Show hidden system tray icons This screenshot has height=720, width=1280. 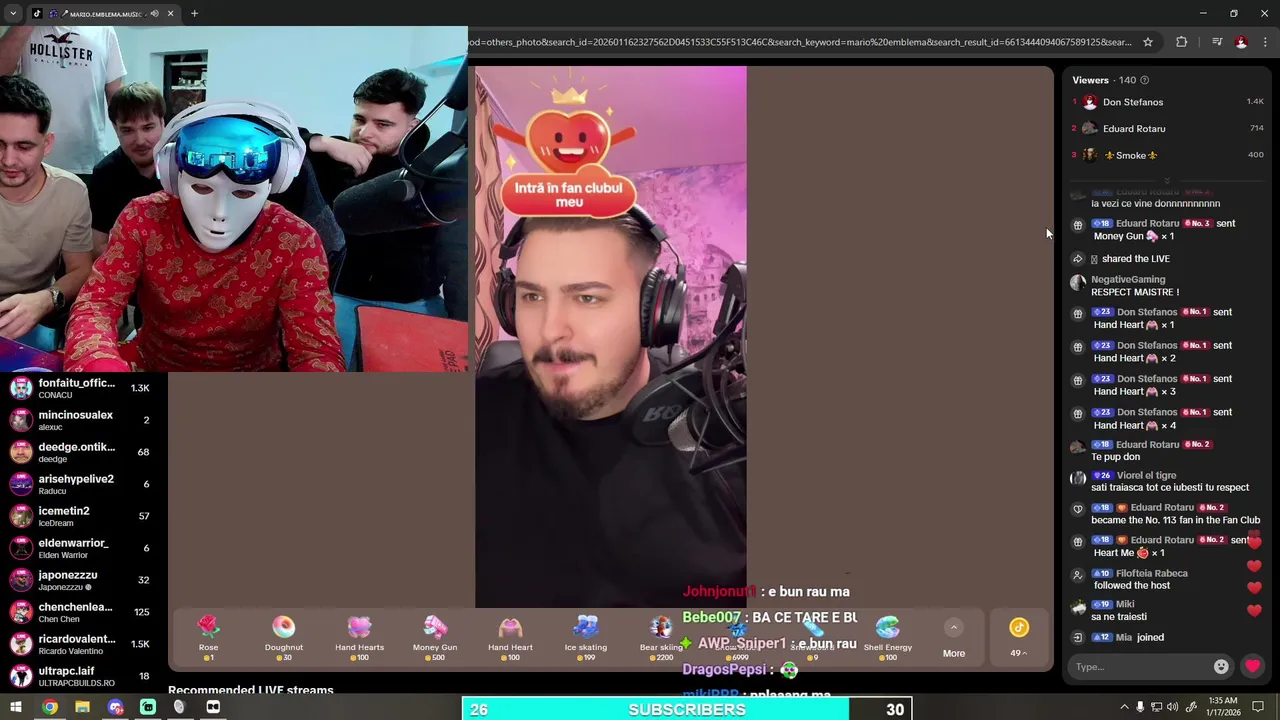tap(1124, 707)
